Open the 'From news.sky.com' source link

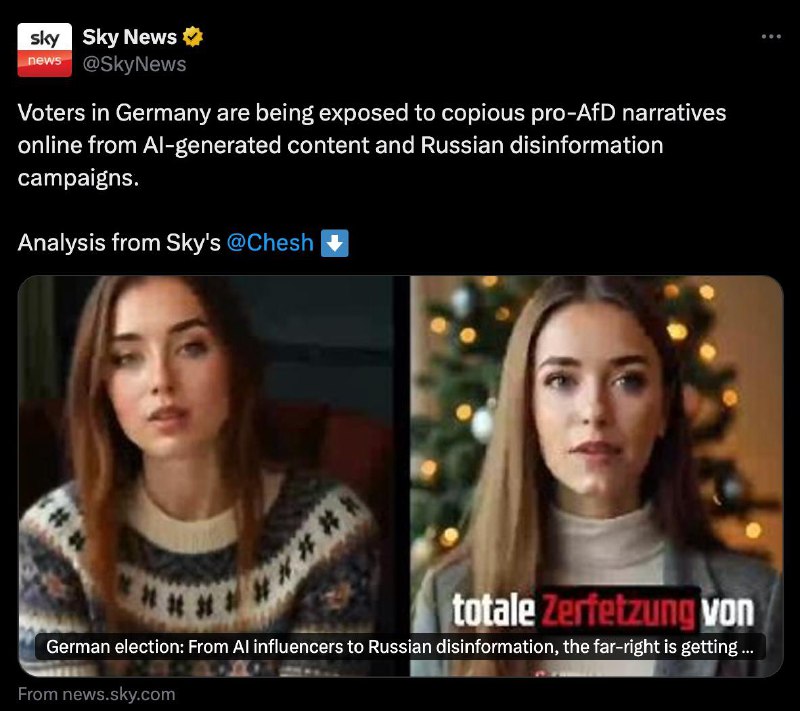pyautogui.click(x=96, y=694)
